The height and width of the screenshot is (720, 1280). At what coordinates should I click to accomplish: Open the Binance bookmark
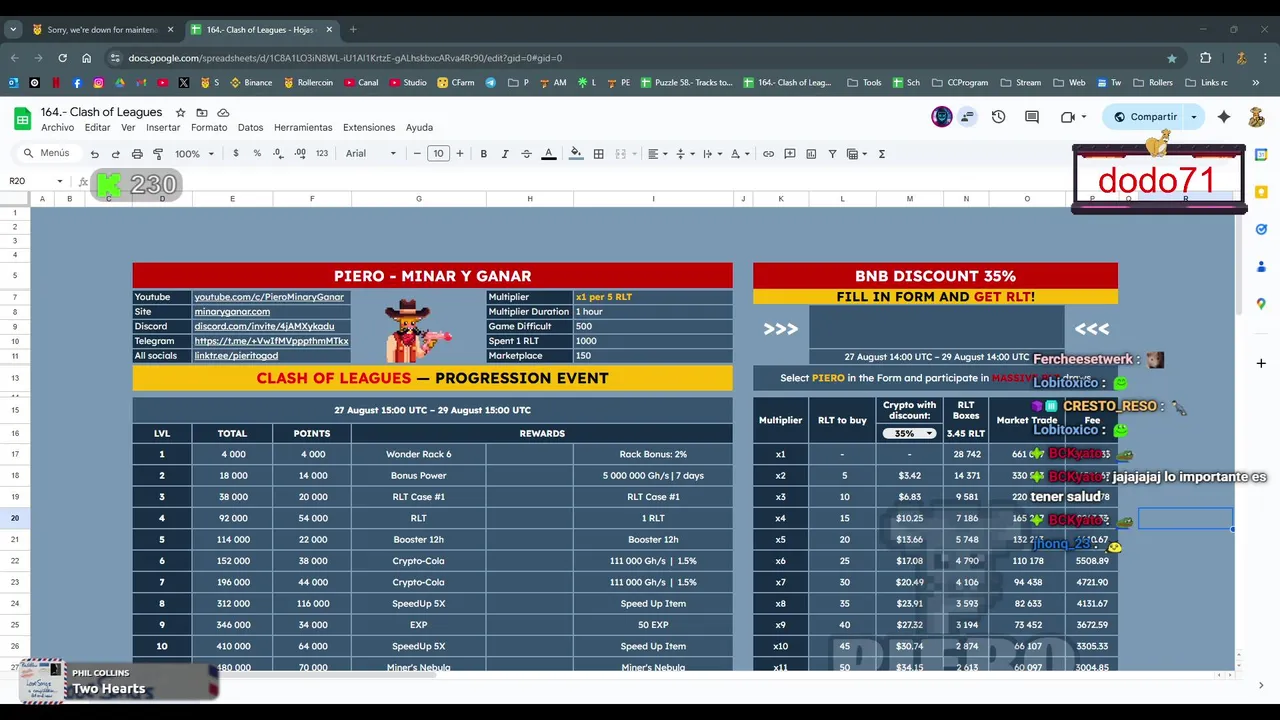tap(251, 83)
